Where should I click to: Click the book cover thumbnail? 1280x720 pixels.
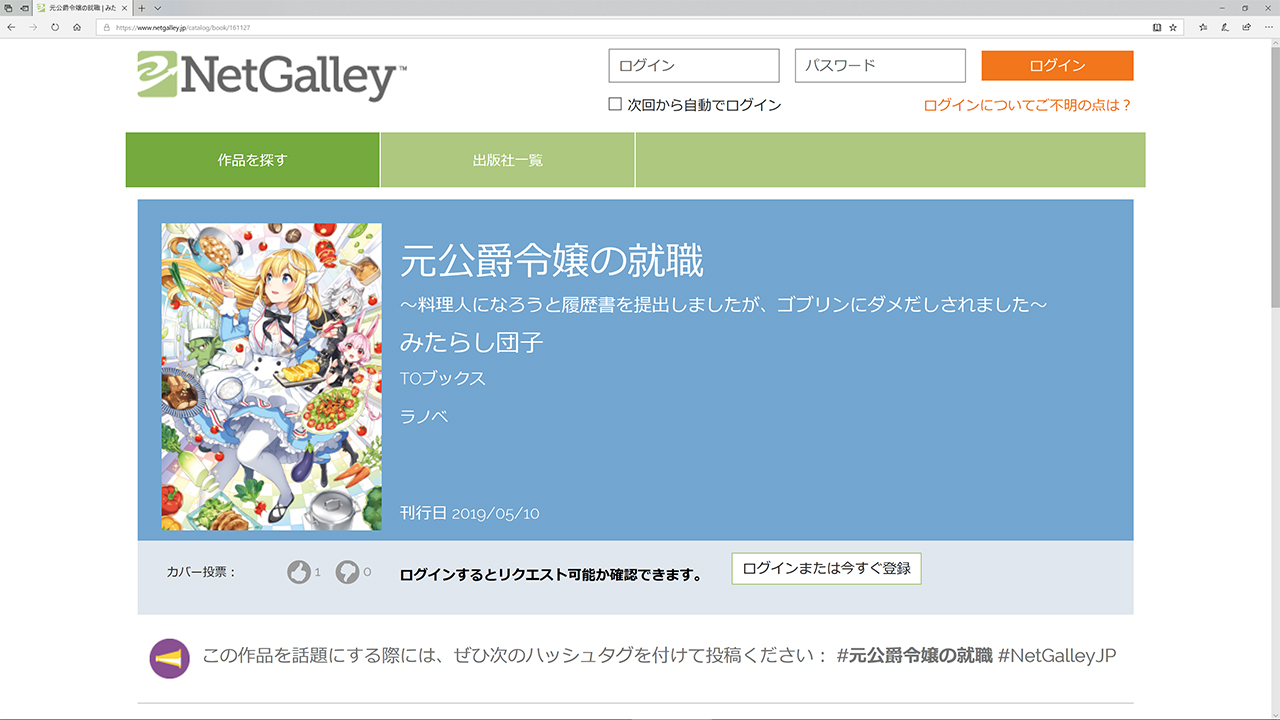pyautogui.click(x=271, y=376)
